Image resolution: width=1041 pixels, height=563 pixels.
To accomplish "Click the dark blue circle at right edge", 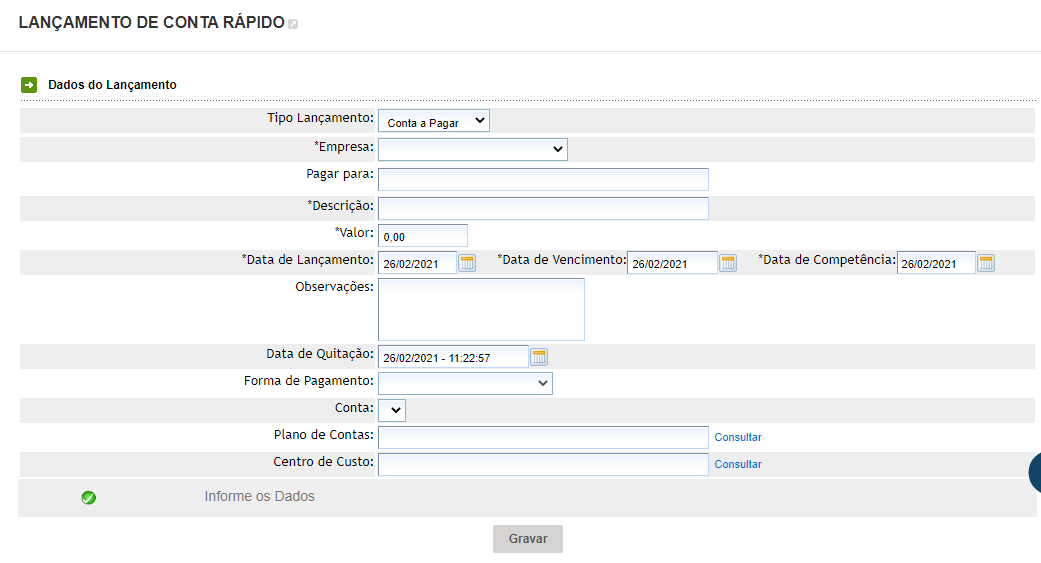I will coord(1034,473).
